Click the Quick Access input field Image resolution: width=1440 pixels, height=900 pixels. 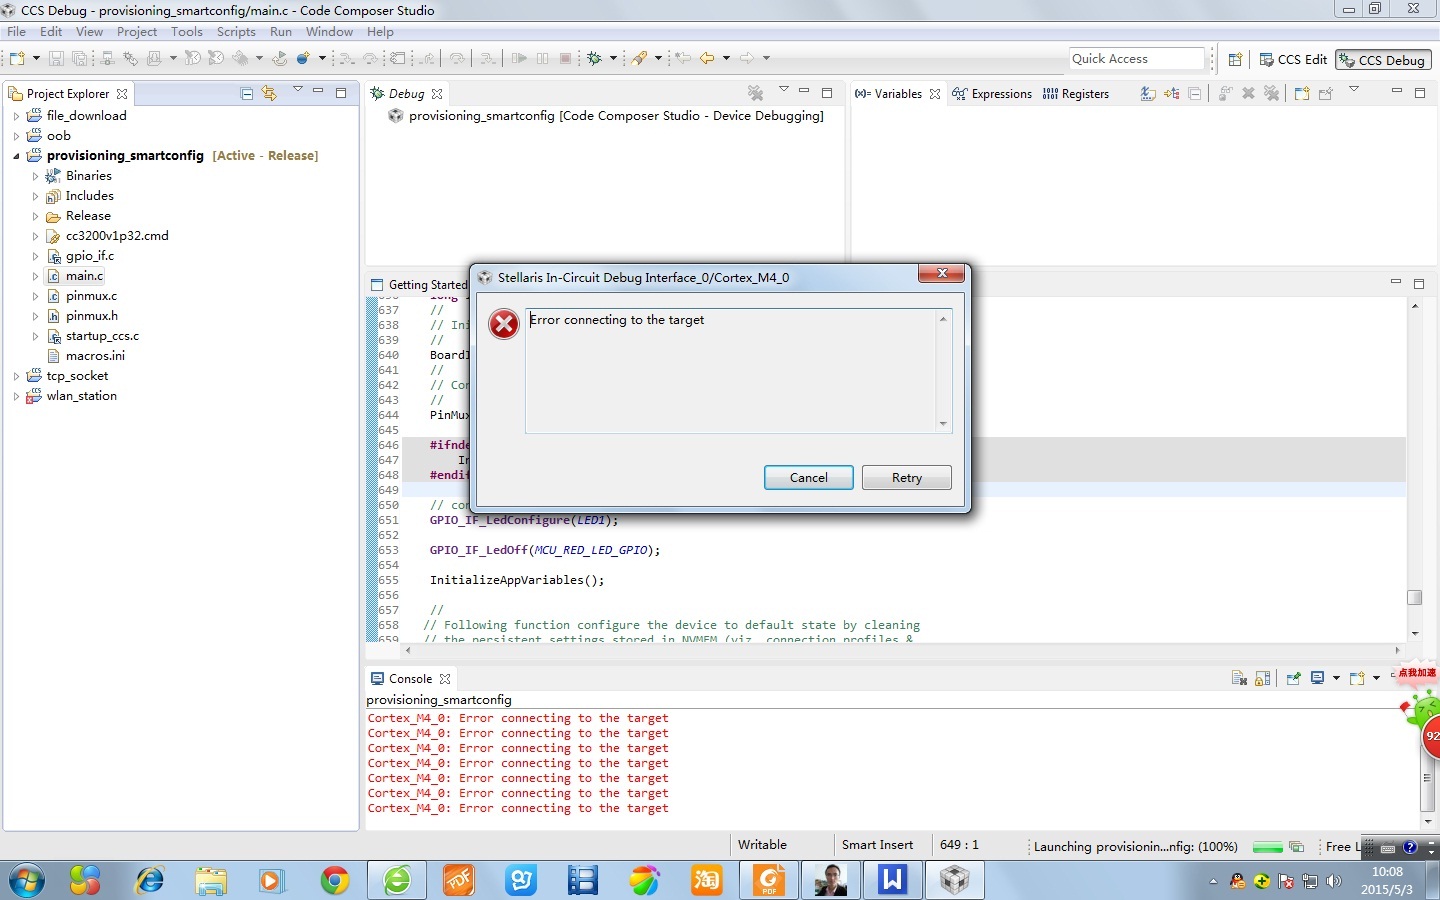(1137, 59)
